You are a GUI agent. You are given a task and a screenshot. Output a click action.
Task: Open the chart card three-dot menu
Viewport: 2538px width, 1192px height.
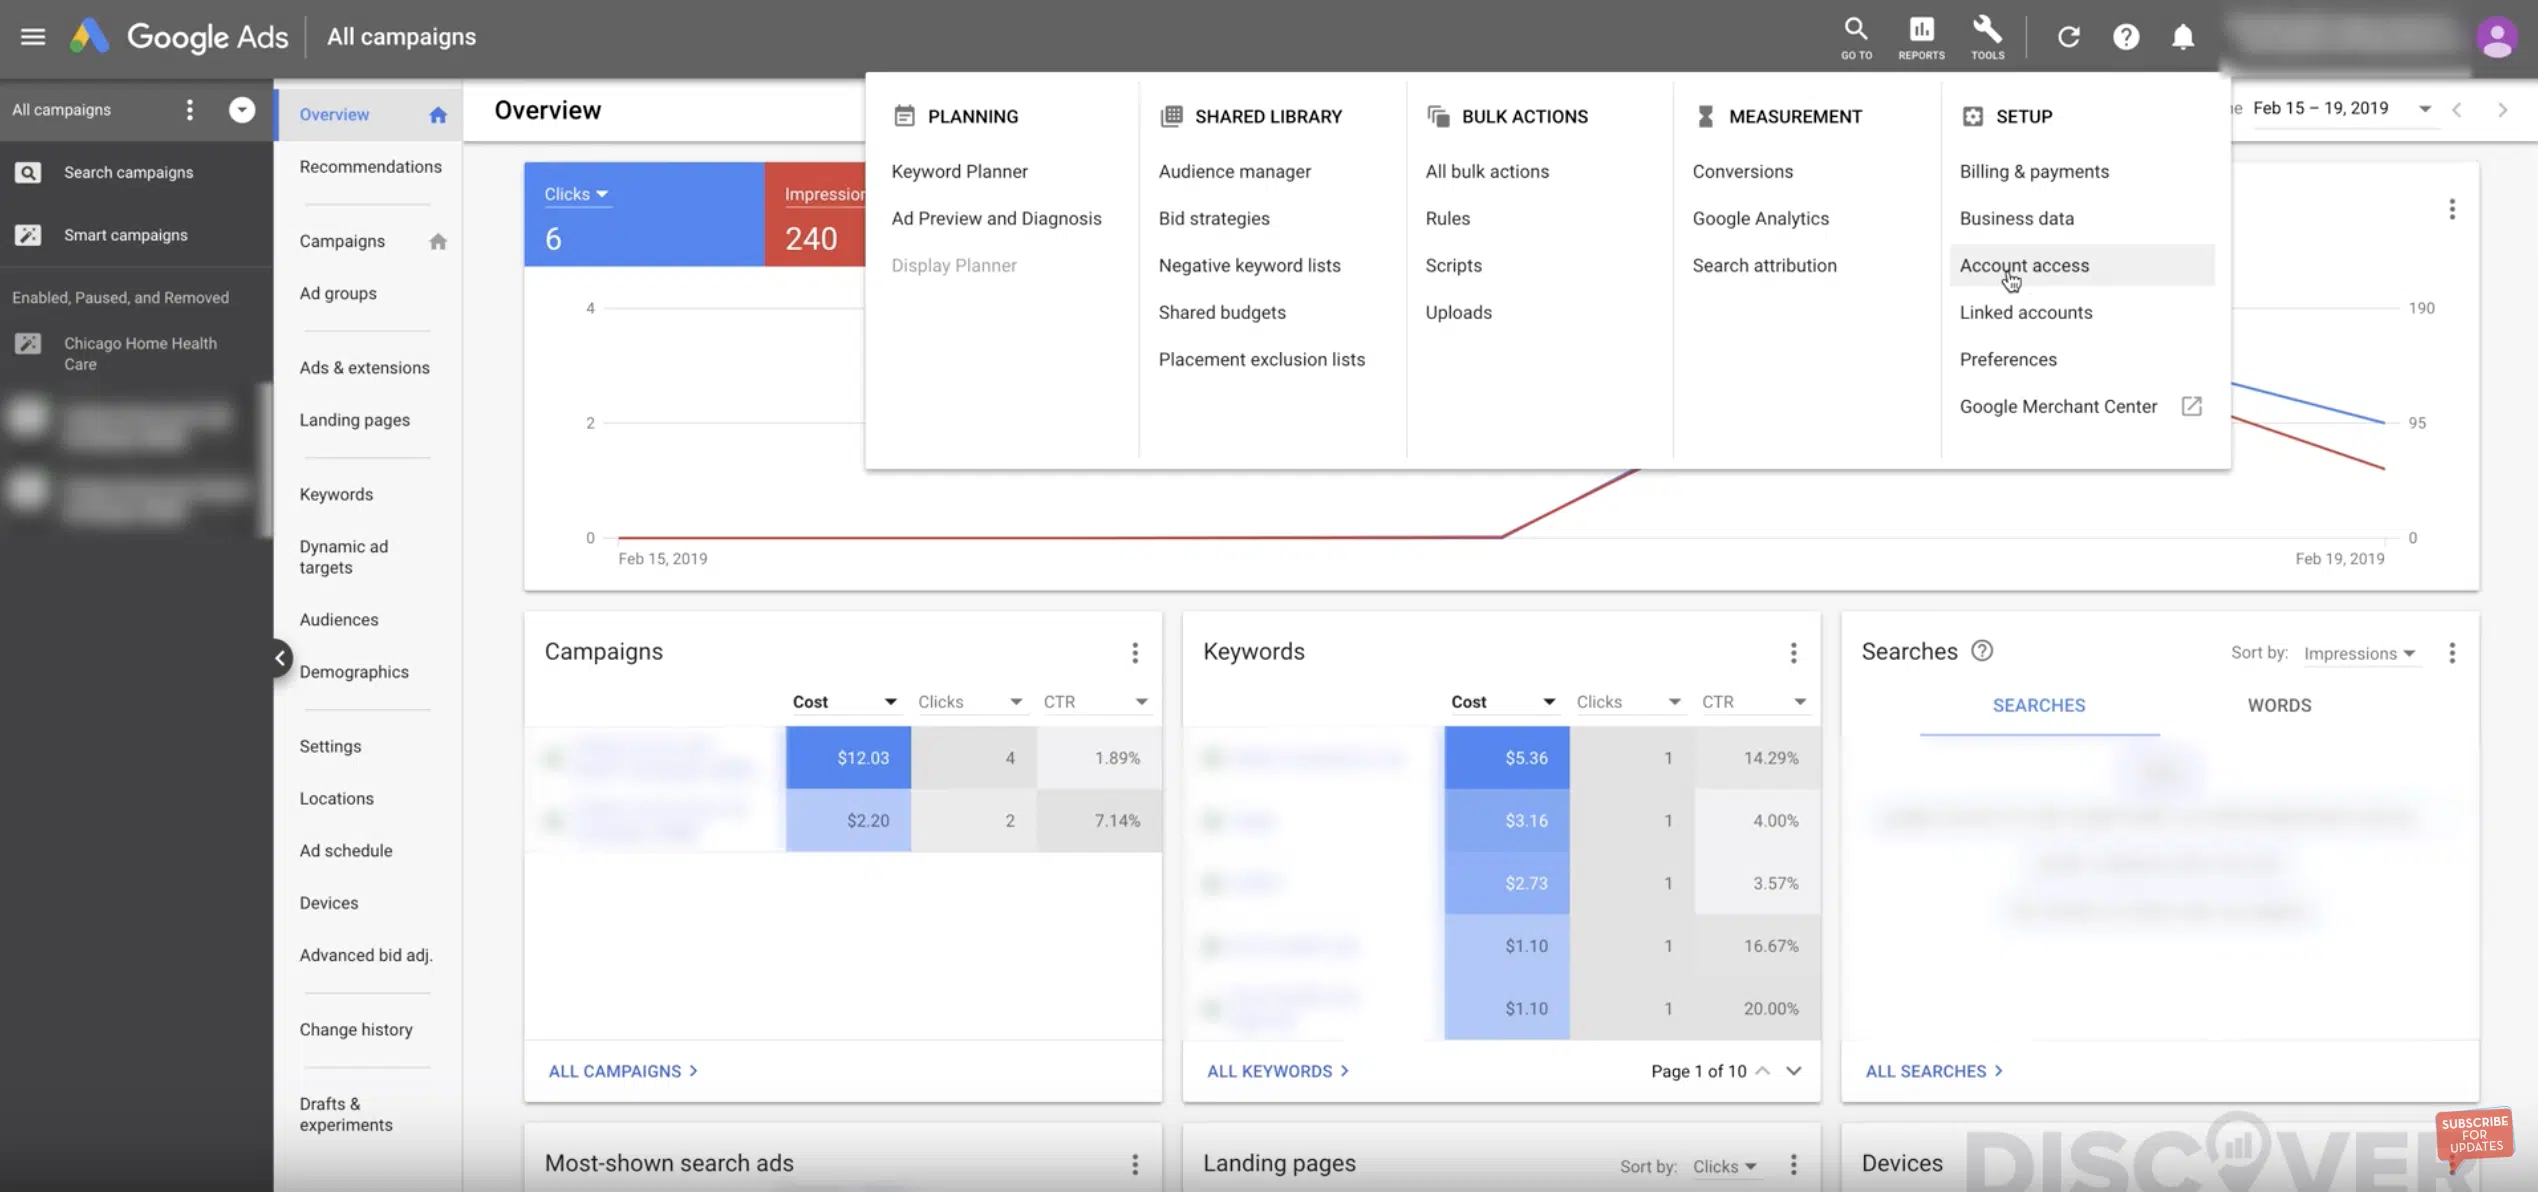coord(2451,209)
